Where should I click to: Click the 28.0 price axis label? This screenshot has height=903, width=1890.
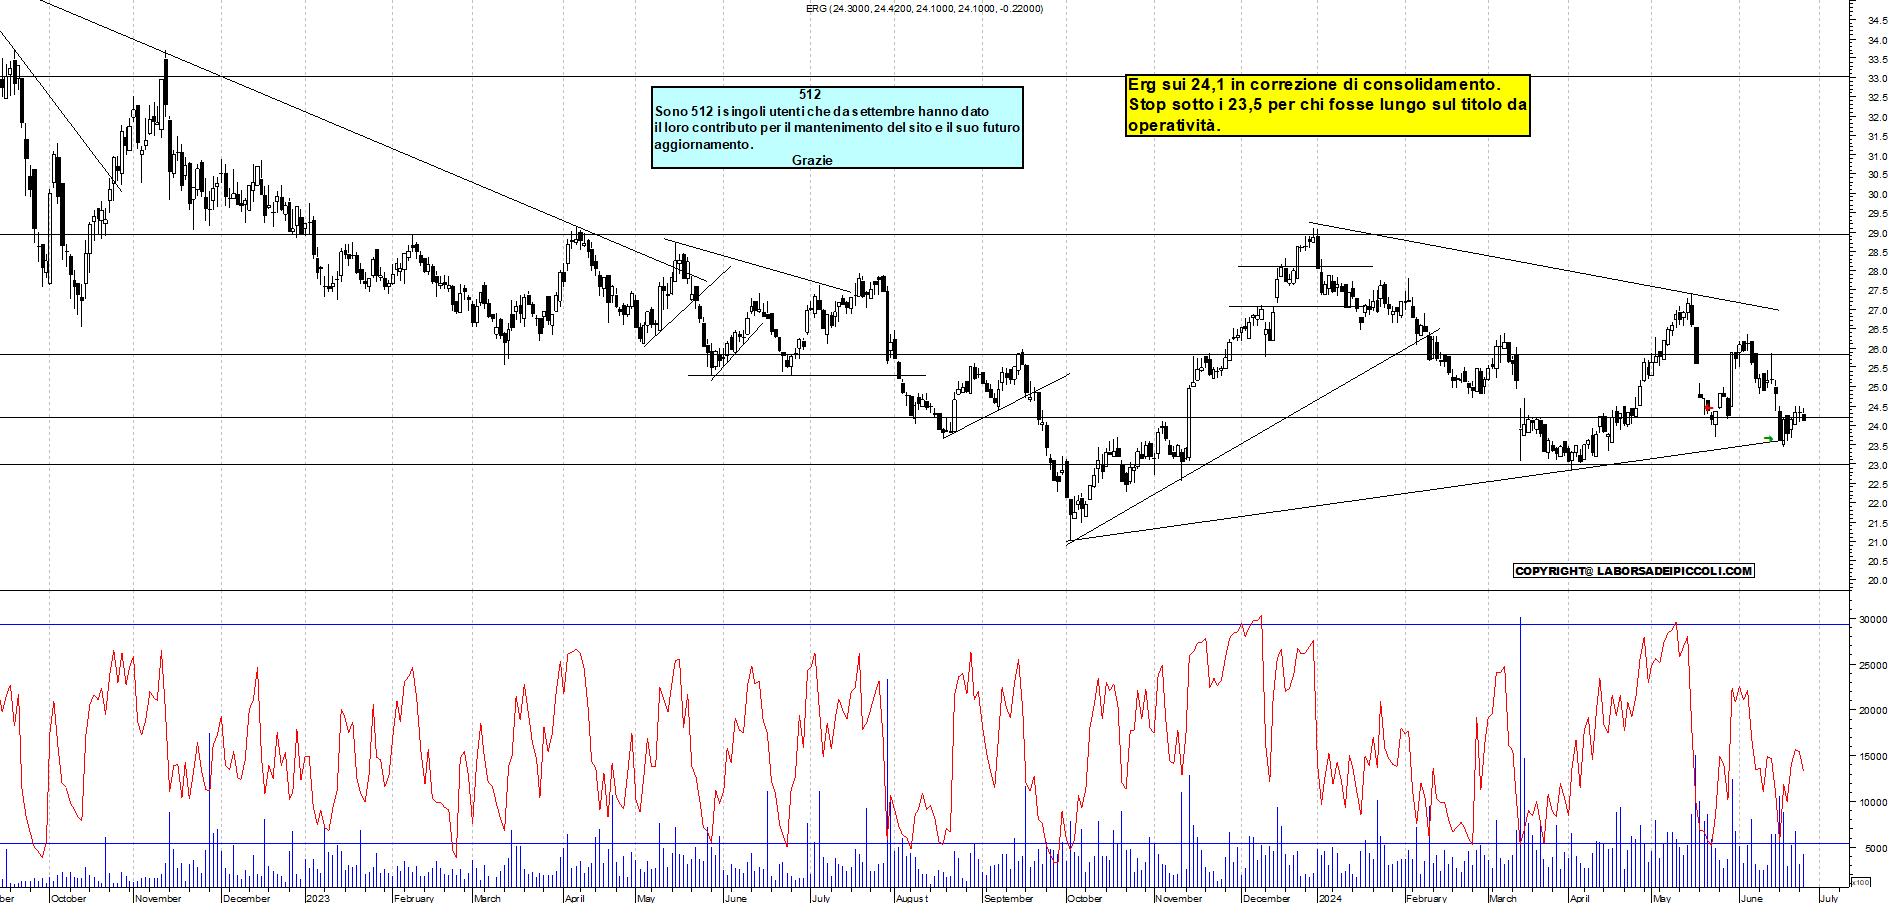click(x=1877, y=272)
